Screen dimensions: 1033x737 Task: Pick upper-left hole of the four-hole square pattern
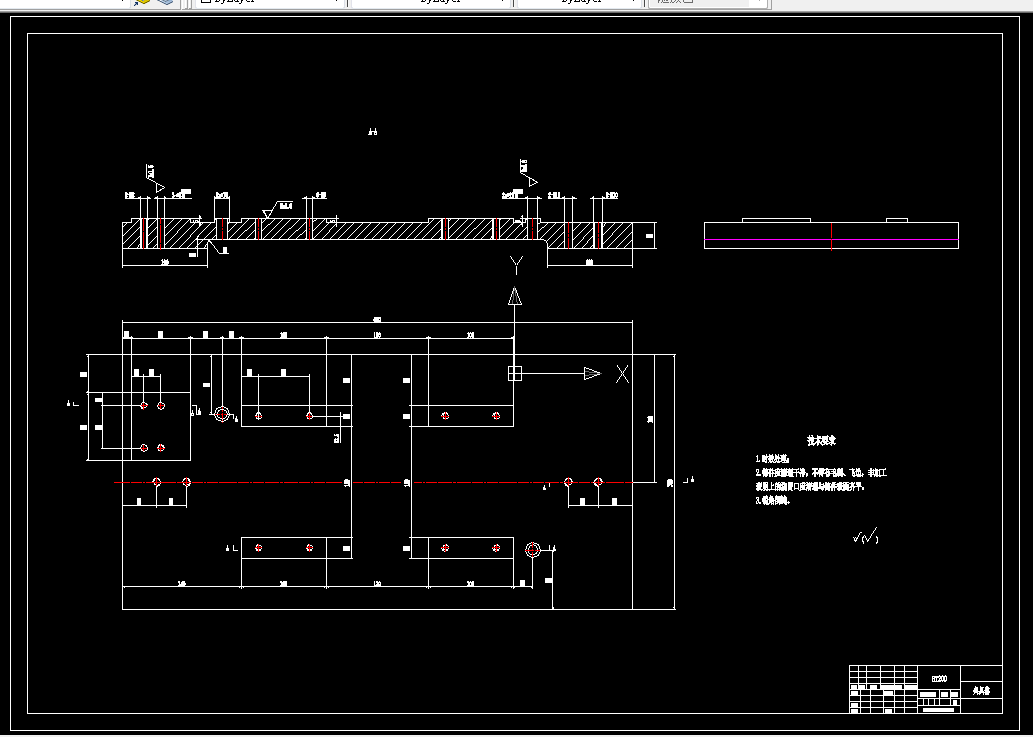click(144, 406)
